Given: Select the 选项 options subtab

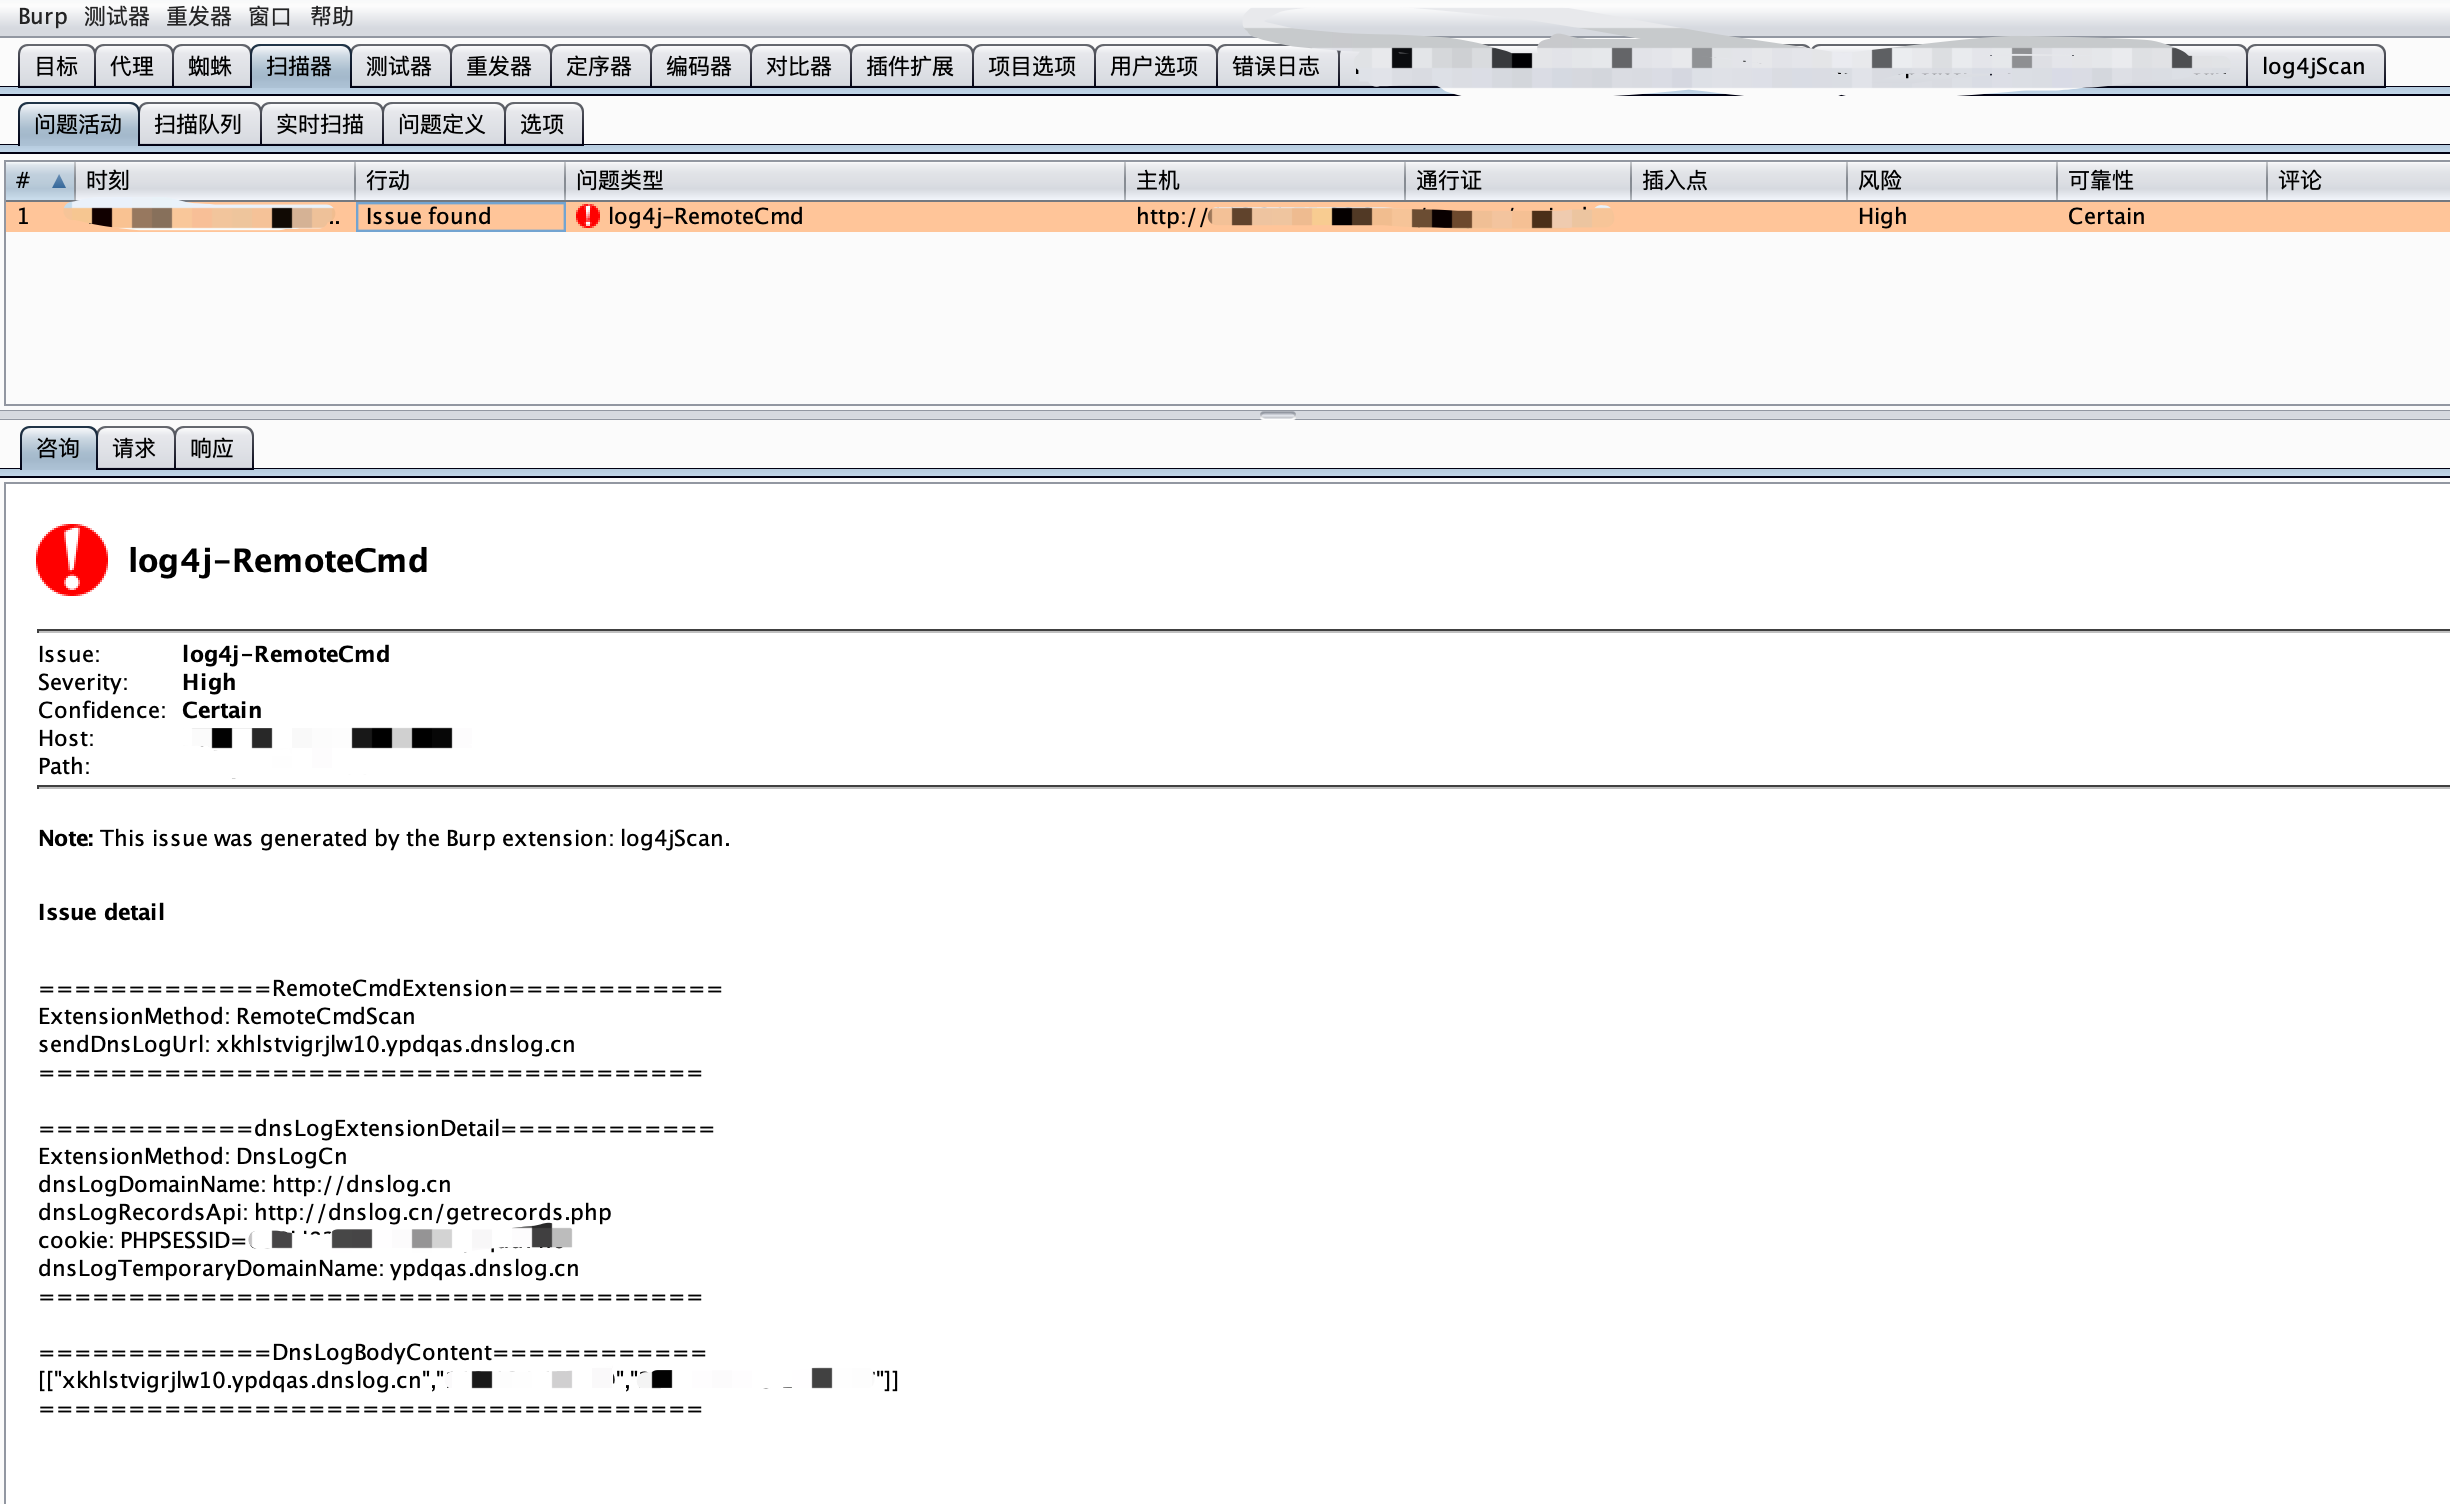Looking at the screenshot, I should tap(542, 124).
